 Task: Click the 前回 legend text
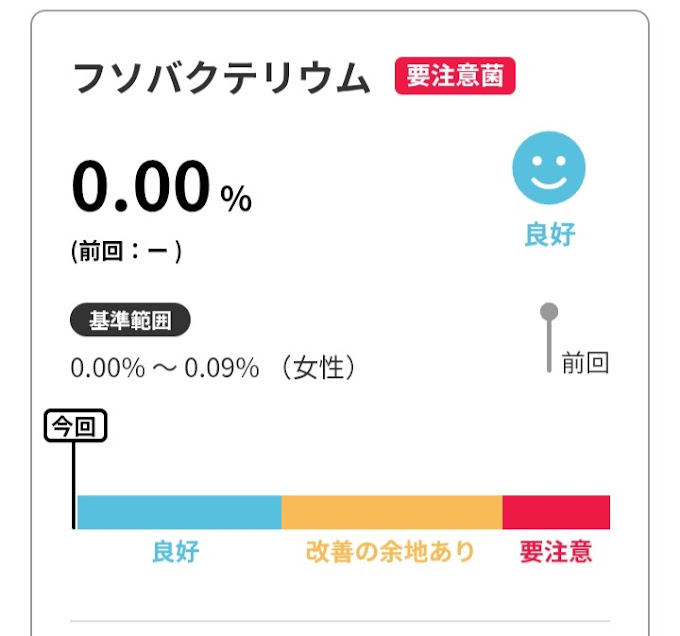click(x=585, y=362)
